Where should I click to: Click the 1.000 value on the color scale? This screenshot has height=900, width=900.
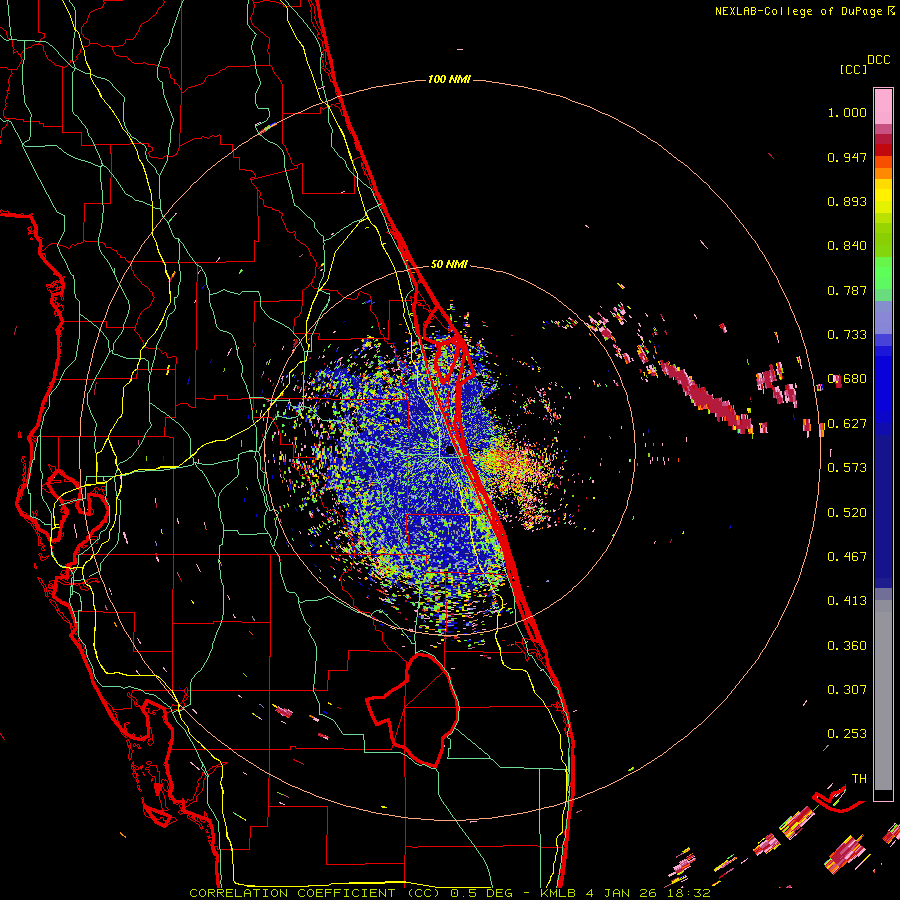tap(847, 112)
